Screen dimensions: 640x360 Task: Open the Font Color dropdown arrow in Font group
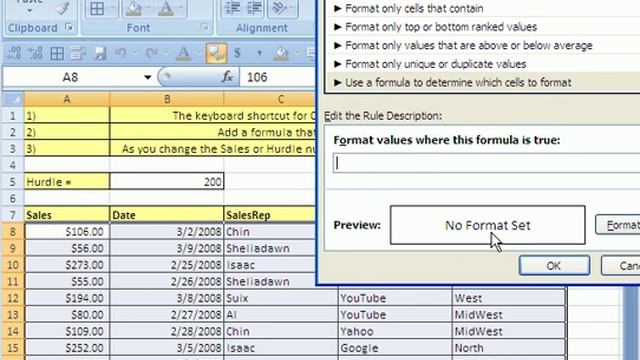181,9
